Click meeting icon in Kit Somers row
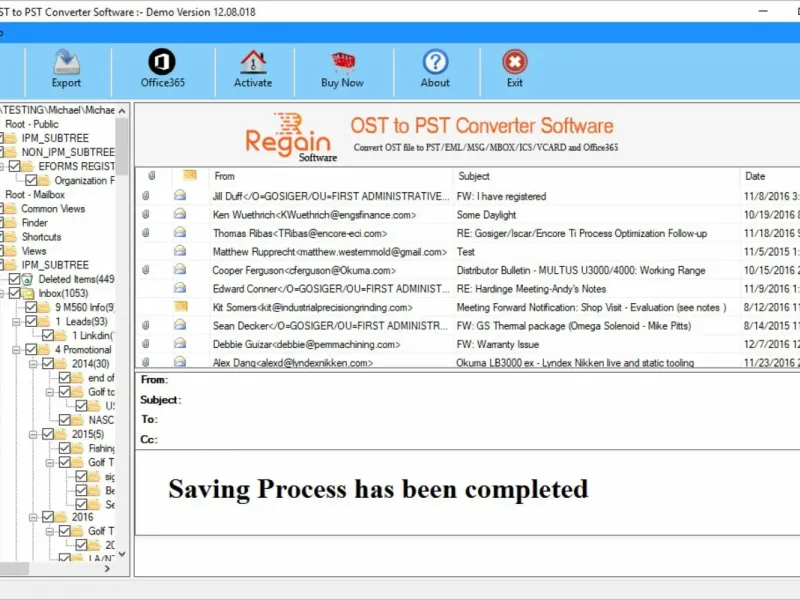The height and width of the screenshot is (600, 800). pyautogui.click(x=181, y=307)
